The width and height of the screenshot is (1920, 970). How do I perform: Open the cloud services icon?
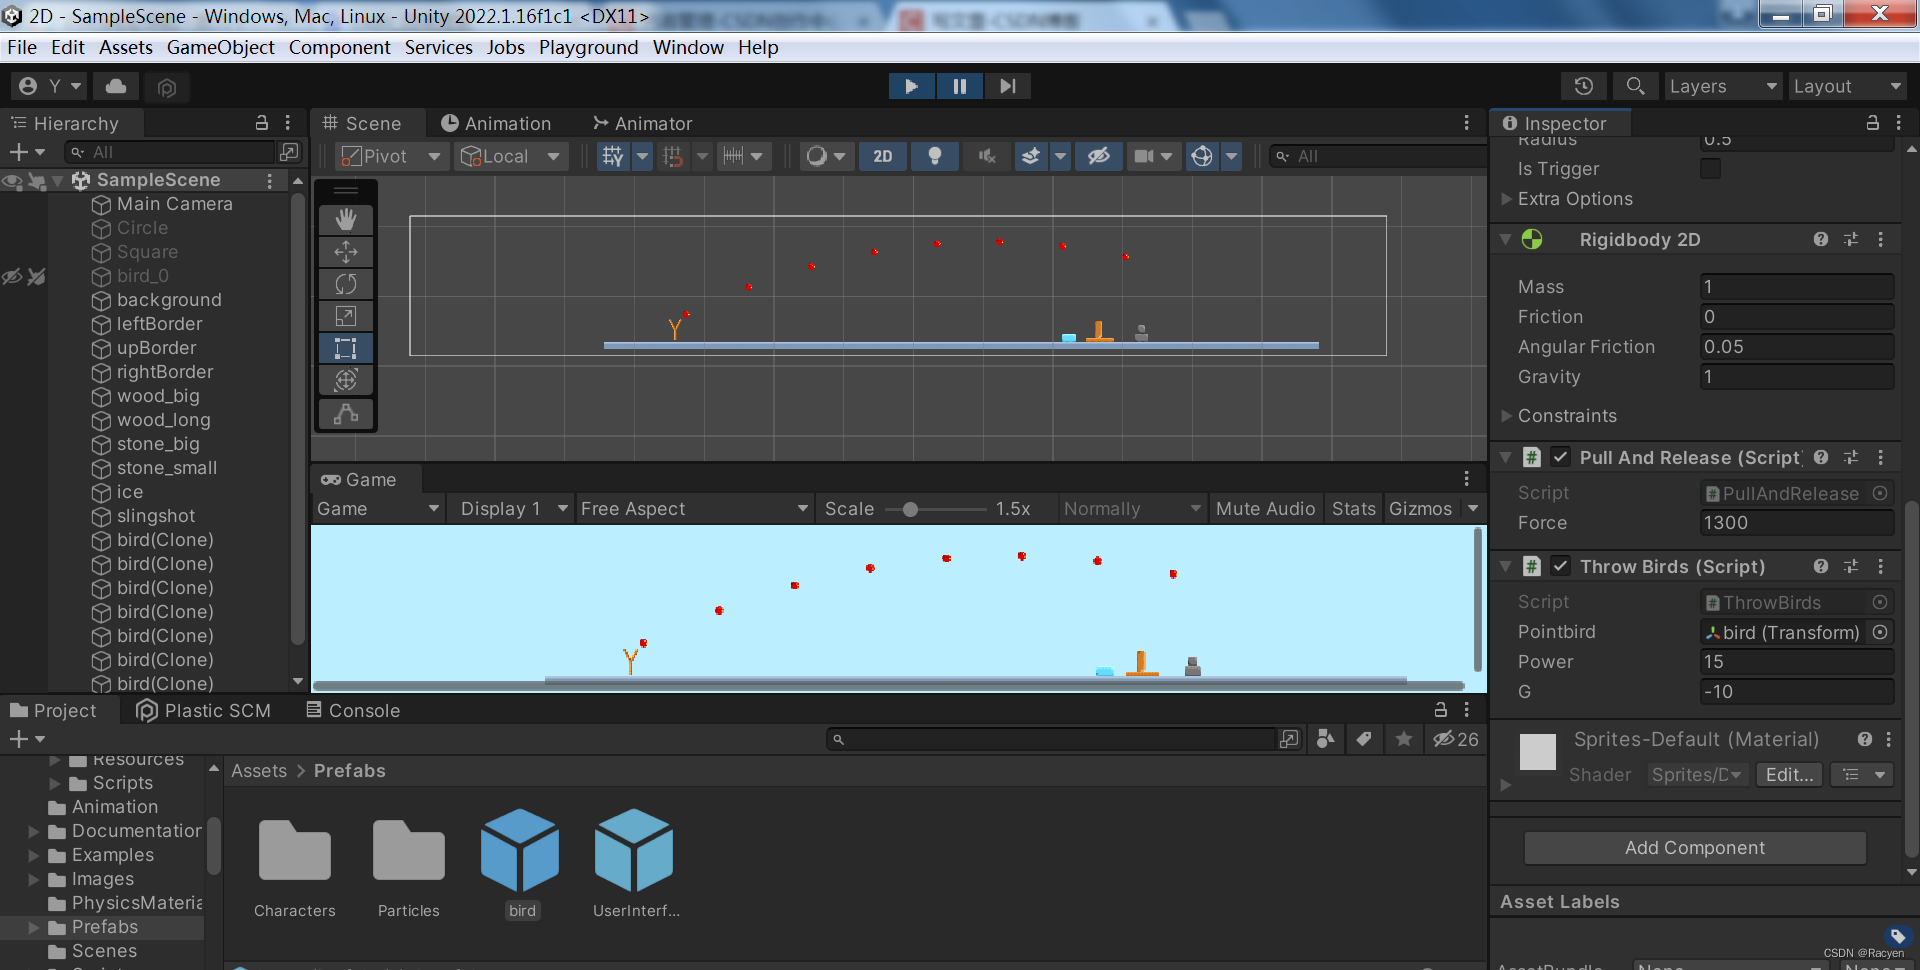click(116, 86)
